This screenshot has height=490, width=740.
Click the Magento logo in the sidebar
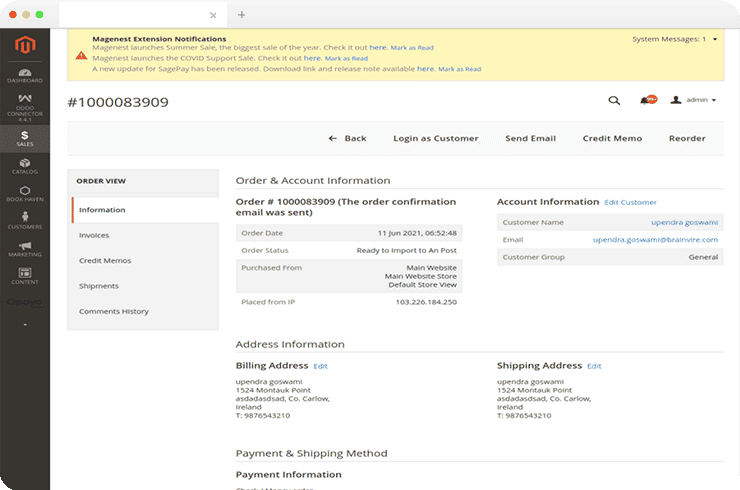tap(25, 46)
